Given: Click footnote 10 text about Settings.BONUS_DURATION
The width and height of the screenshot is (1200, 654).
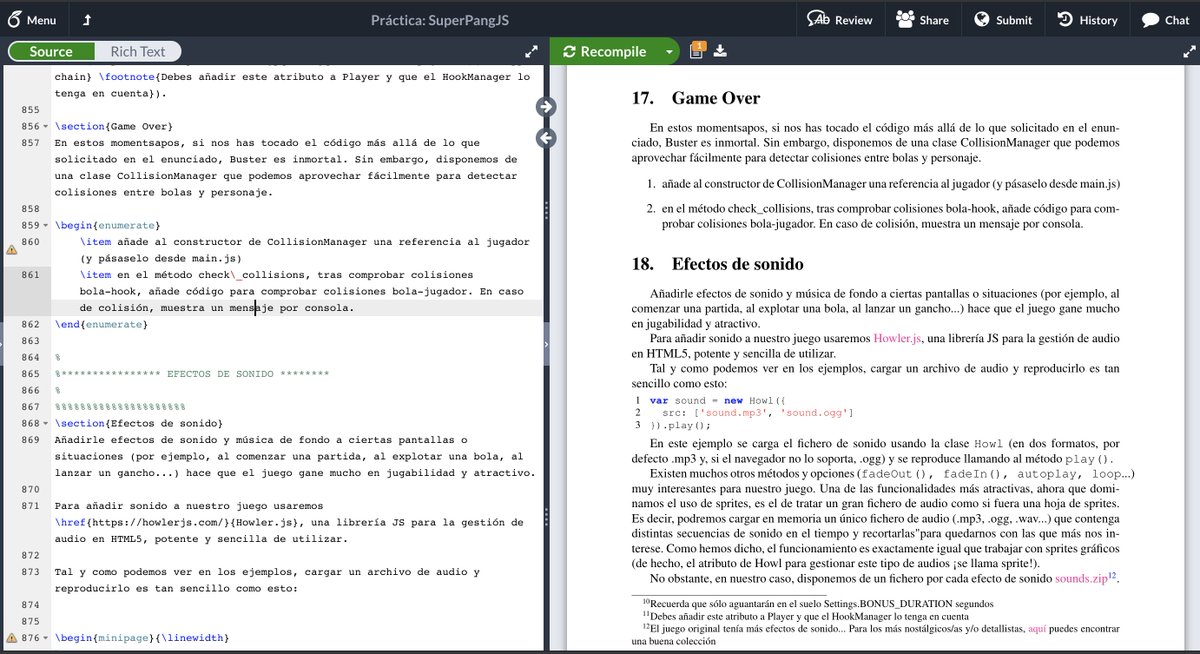Looking at the screenshot, I should 818,603.
